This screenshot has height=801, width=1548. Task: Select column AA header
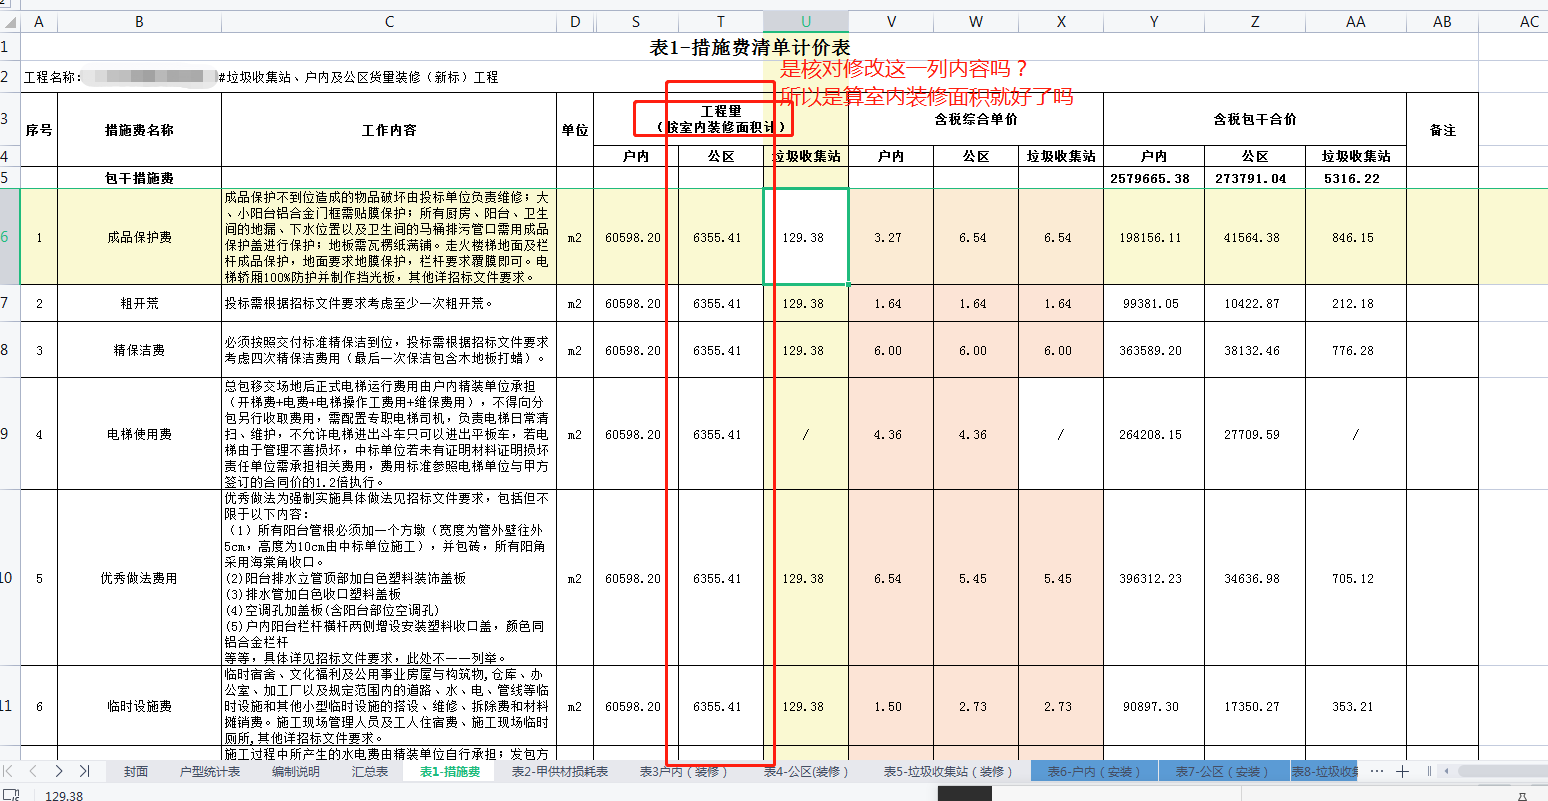1356,22
